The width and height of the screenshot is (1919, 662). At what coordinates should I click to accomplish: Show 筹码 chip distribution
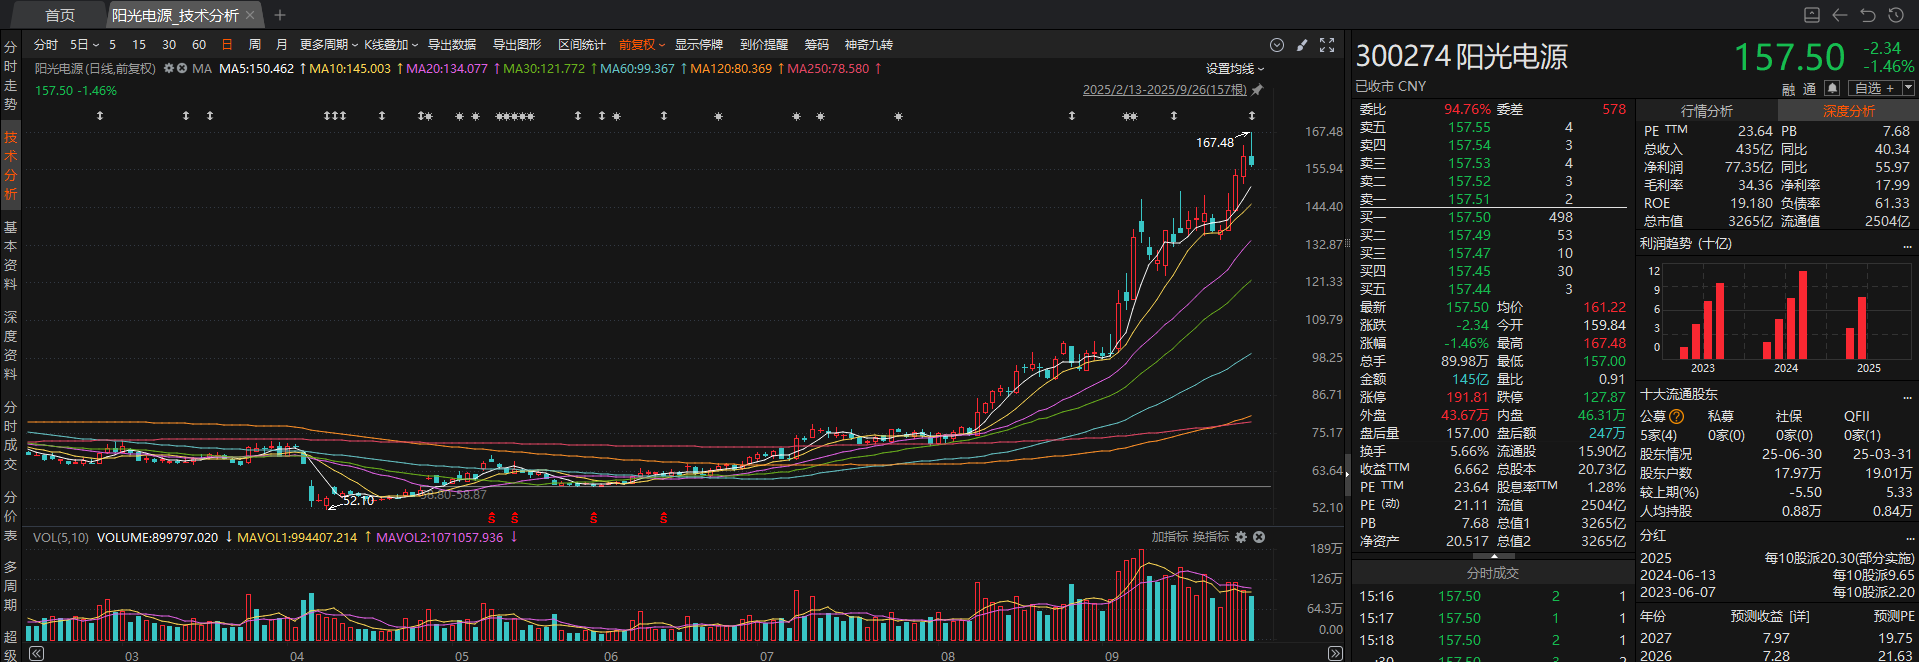(817, 45)
